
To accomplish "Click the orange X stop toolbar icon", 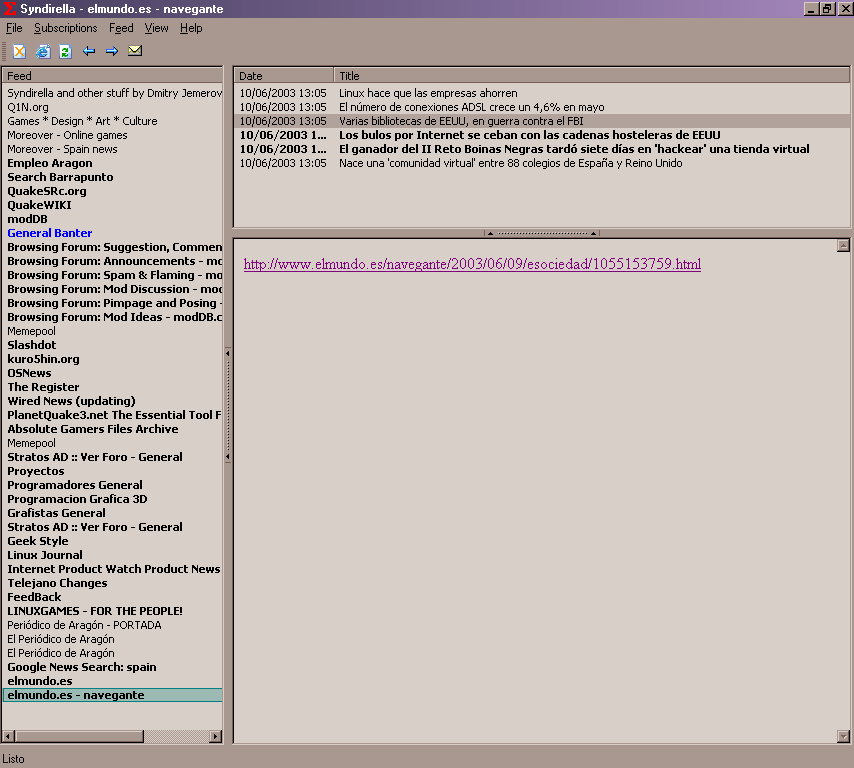I will pos(19,51).
